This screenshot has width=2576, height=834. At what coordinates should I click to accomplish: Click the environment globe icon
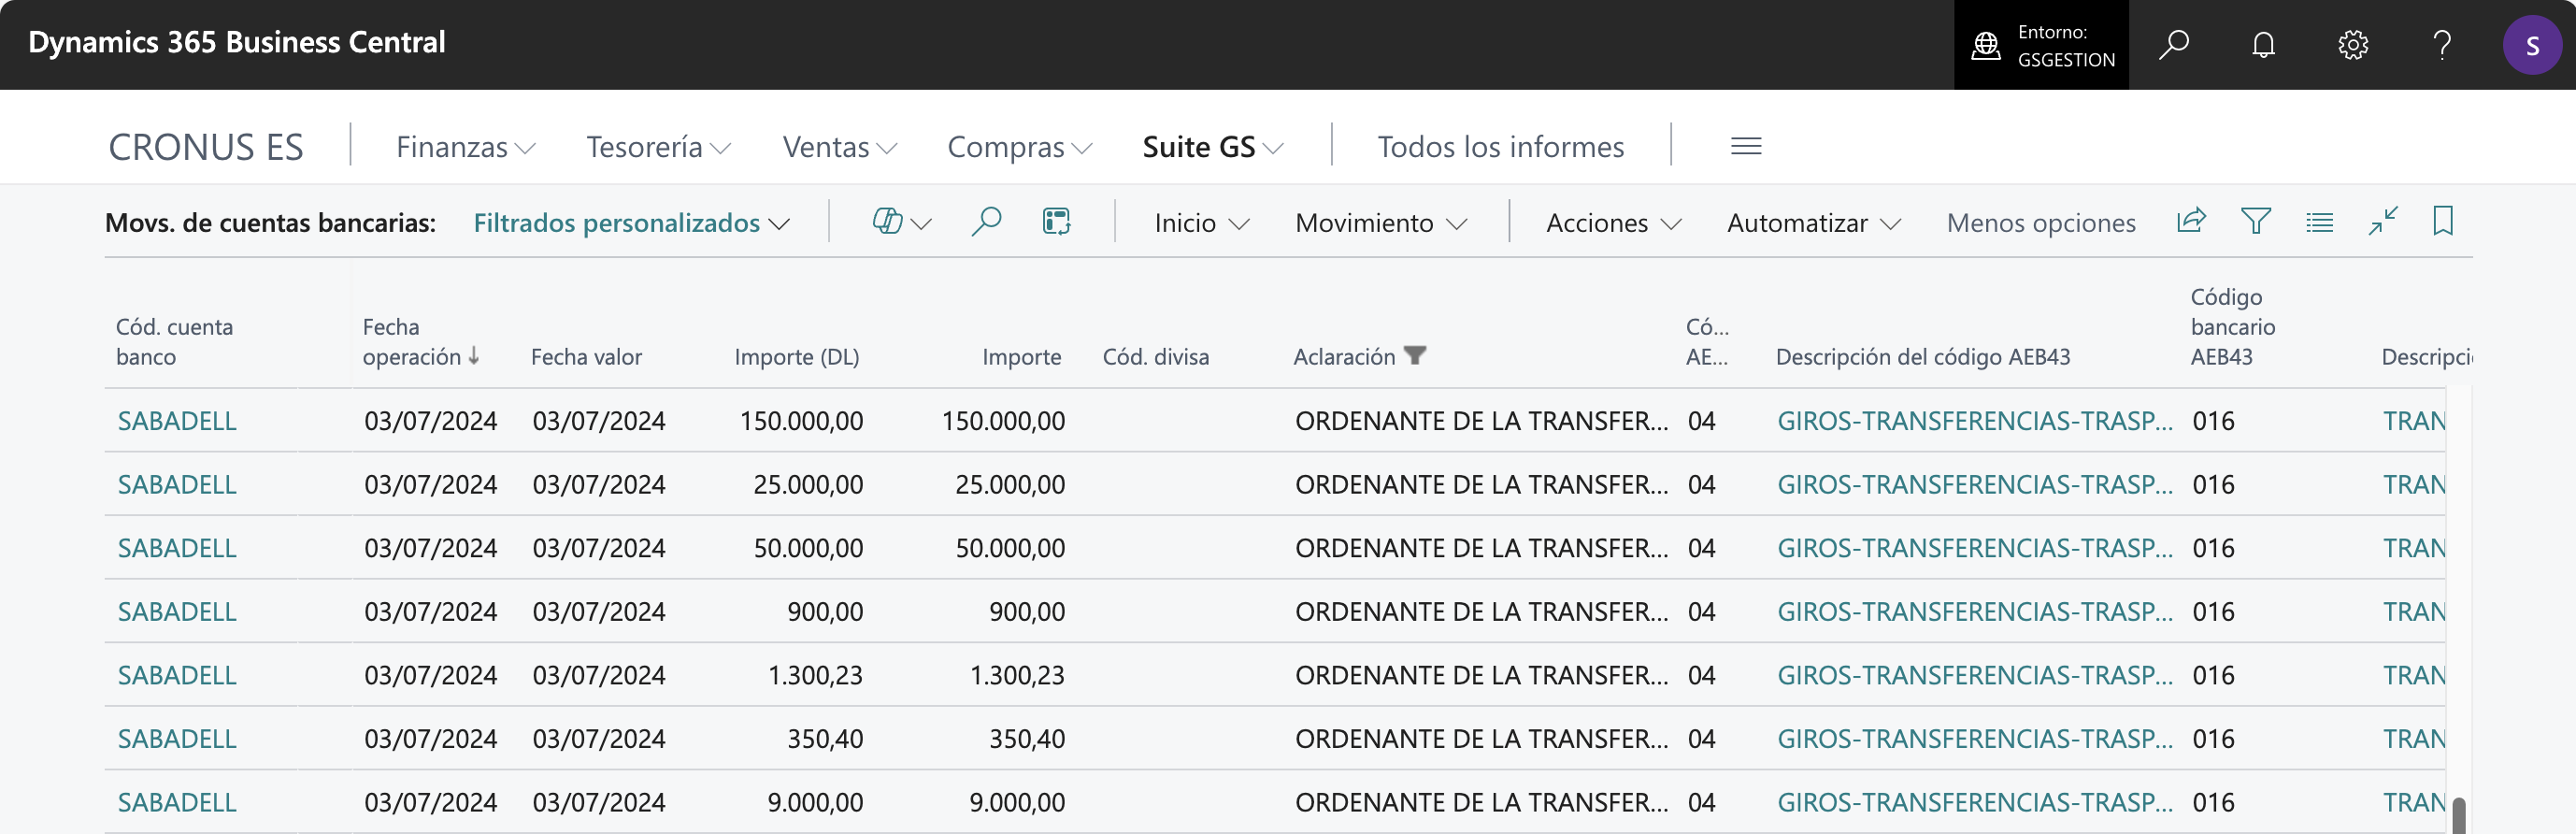(x=1985, y=45)
